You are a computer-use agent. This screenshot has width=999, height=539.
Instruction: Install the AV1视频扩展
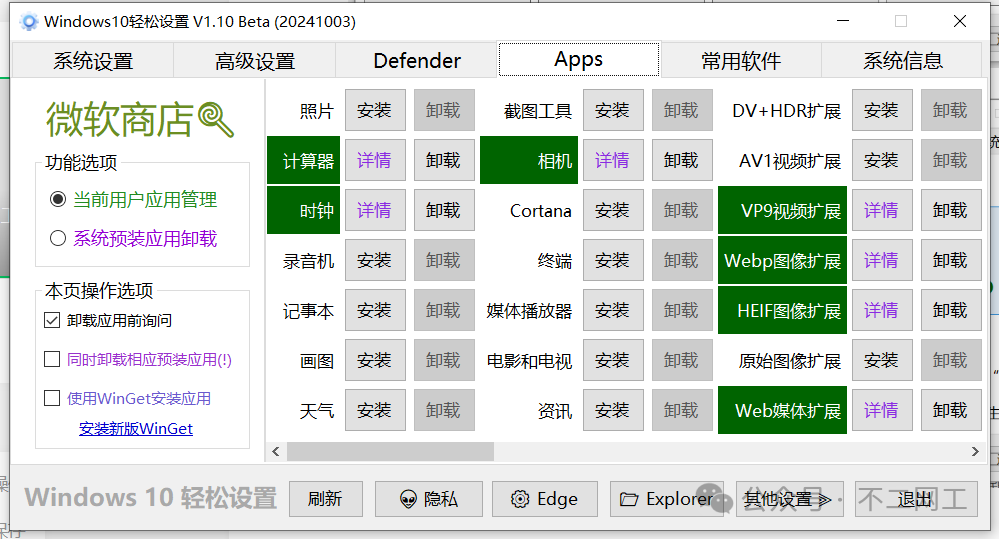click(x=882, y=160)
